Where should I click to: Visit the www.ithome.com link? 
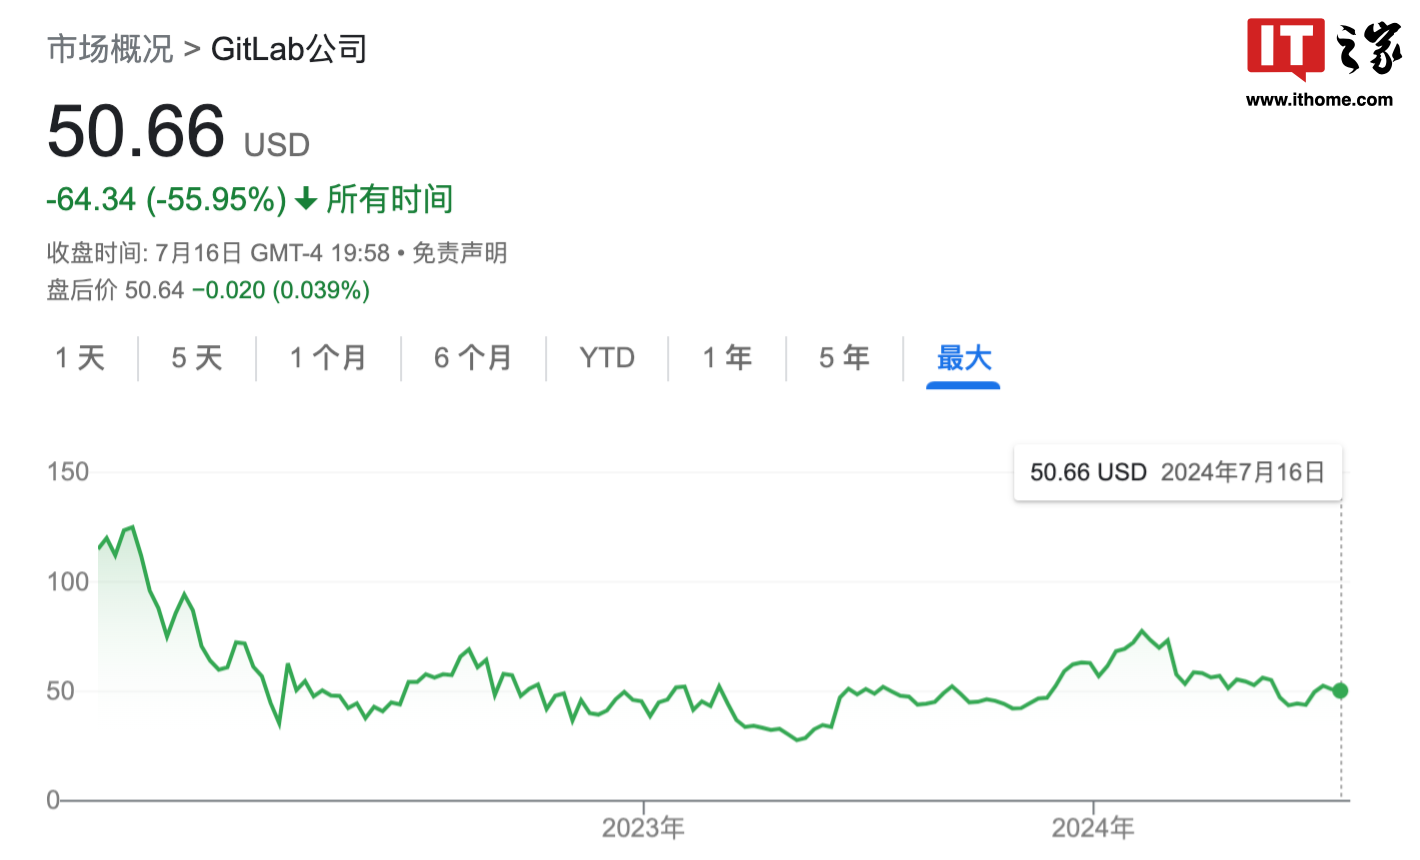(x=1318, y=100)
